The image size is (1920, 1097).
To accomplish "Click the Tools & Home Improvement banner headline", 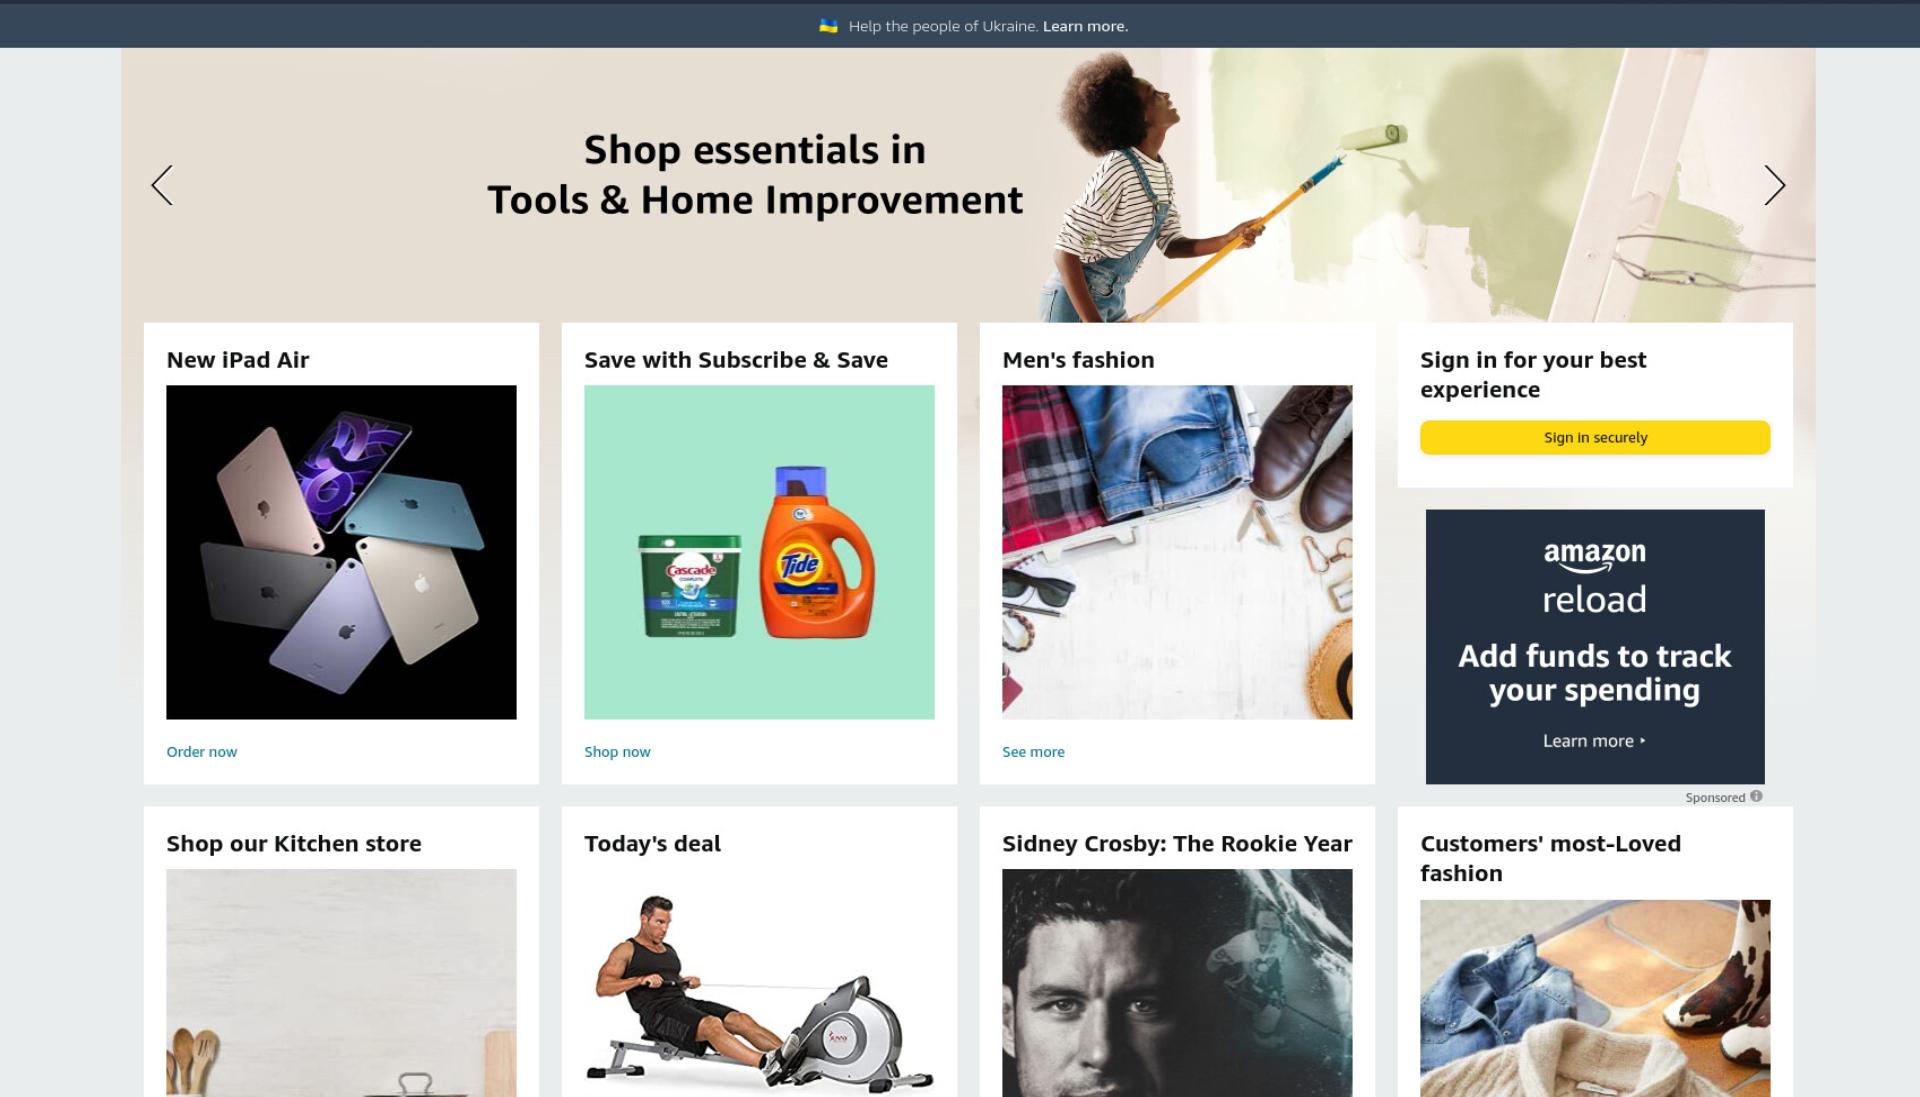I will pos(755,175).
